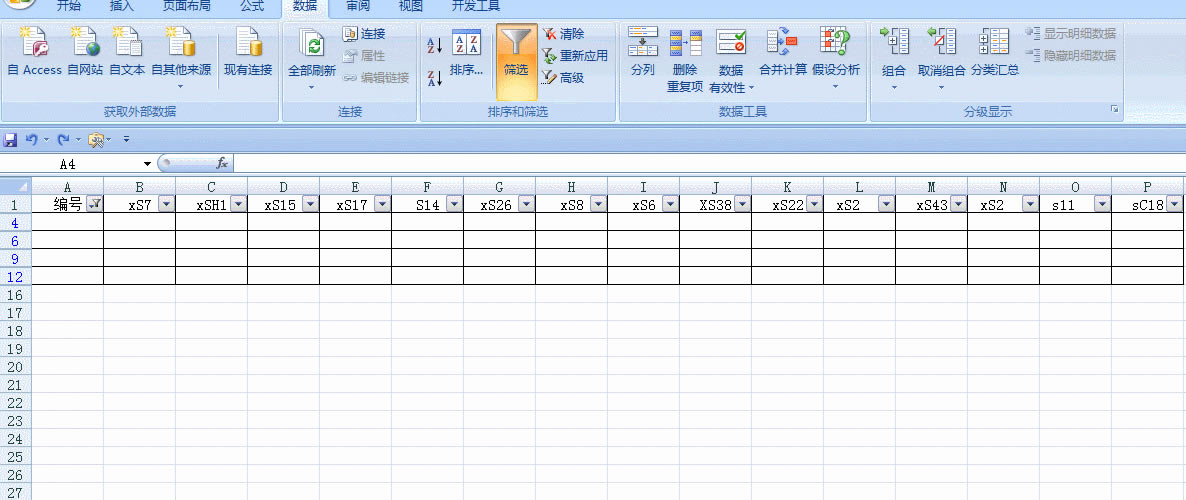The image size is (1186, 500).
Task: Open the xS15 column filter dropdown
Action: 310,204
